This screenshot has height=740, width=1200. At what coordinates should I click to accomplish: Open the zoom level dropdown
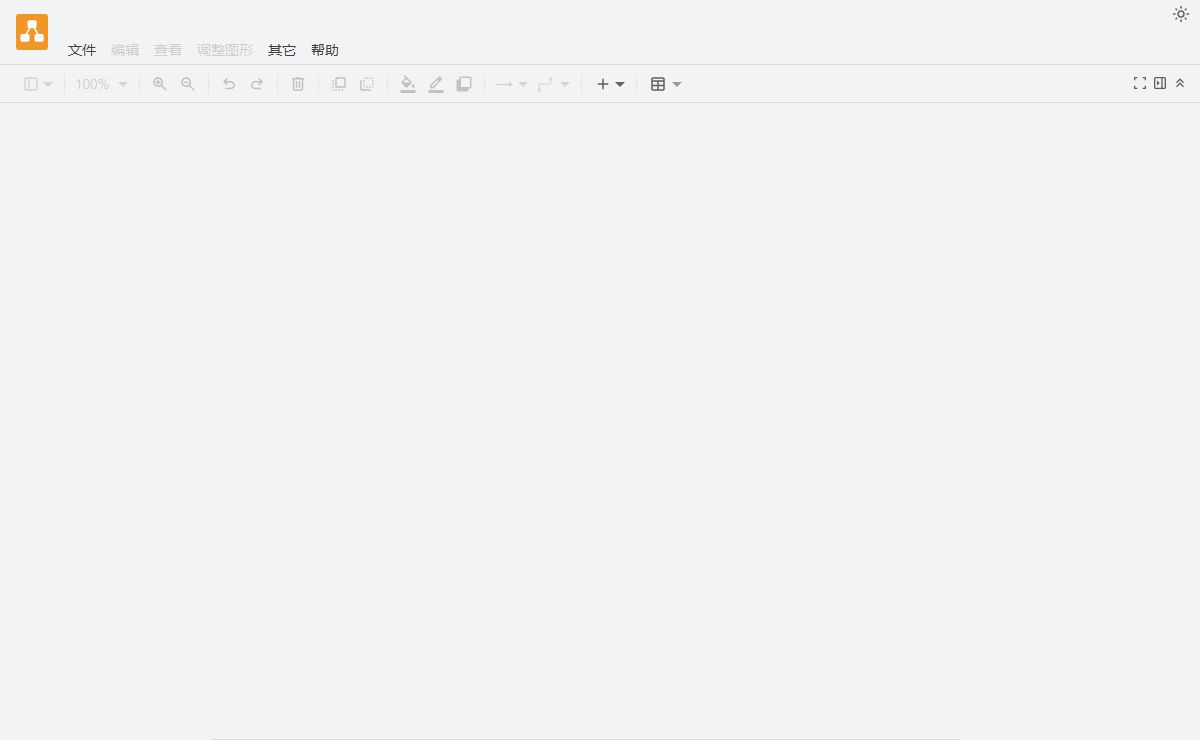pos(100,84)
